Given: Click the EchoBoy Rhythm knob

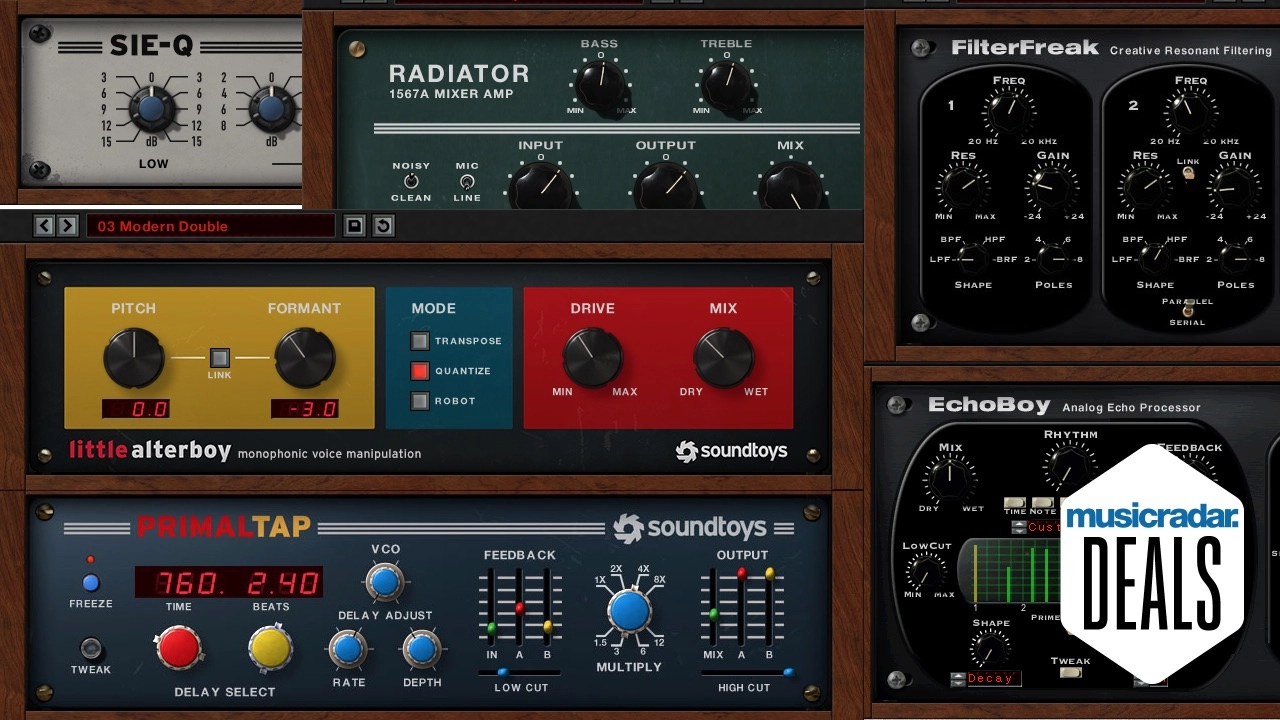Looking at the screenshot, I should click(1069, 467).
